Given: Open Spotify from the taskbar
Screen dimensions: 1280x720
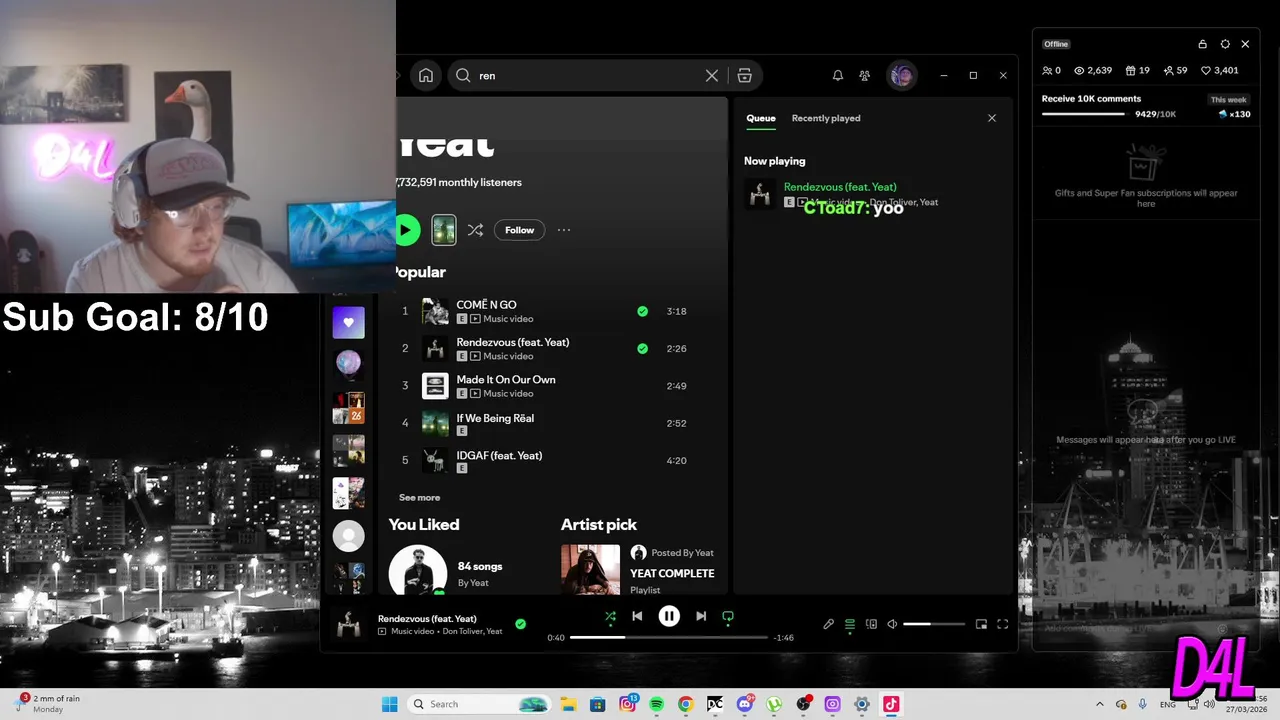Looking at the screenshot, I should pos(656,704).
